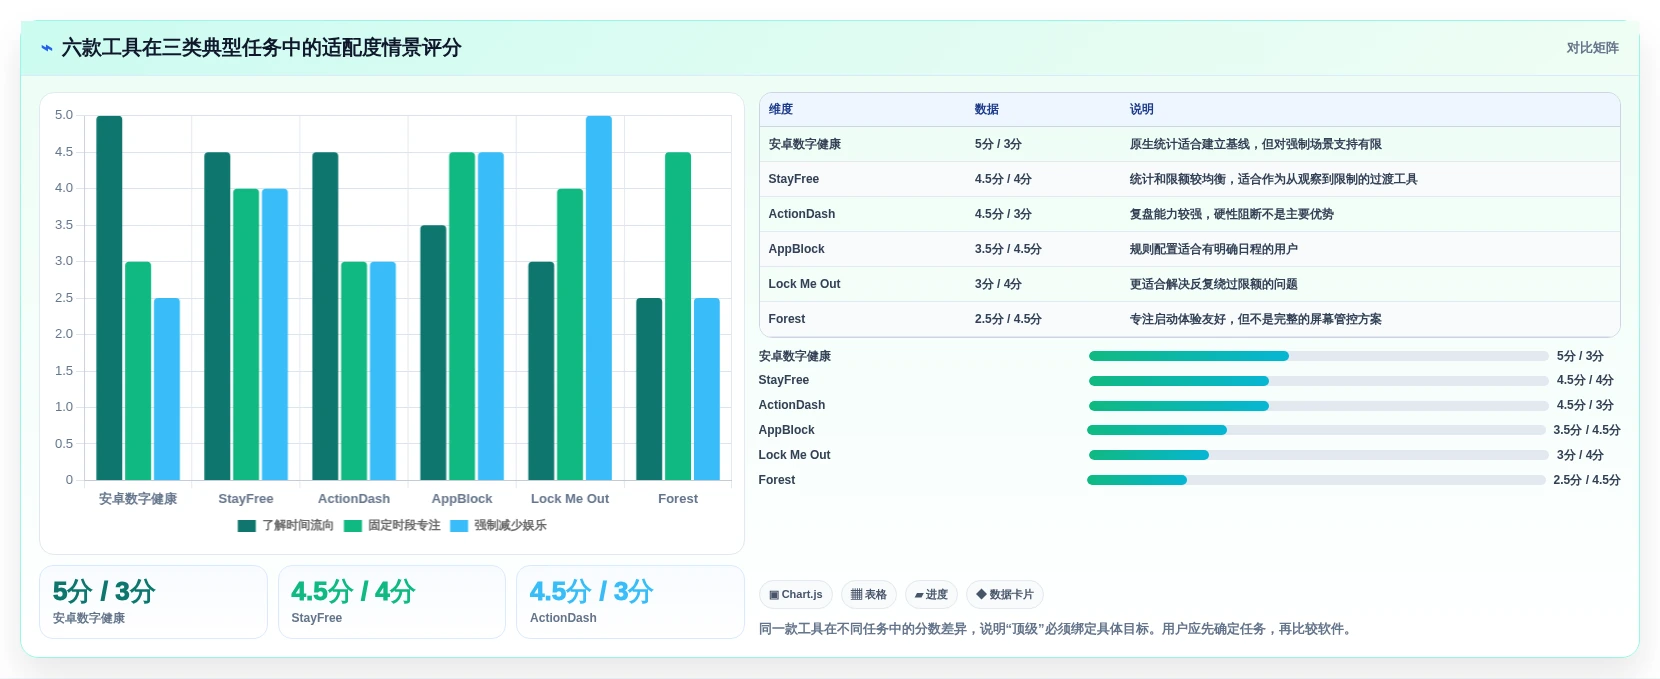This screenshot has width=1660, height=679.
Task: Select the Forest table row name
Action: coord(786,319)
